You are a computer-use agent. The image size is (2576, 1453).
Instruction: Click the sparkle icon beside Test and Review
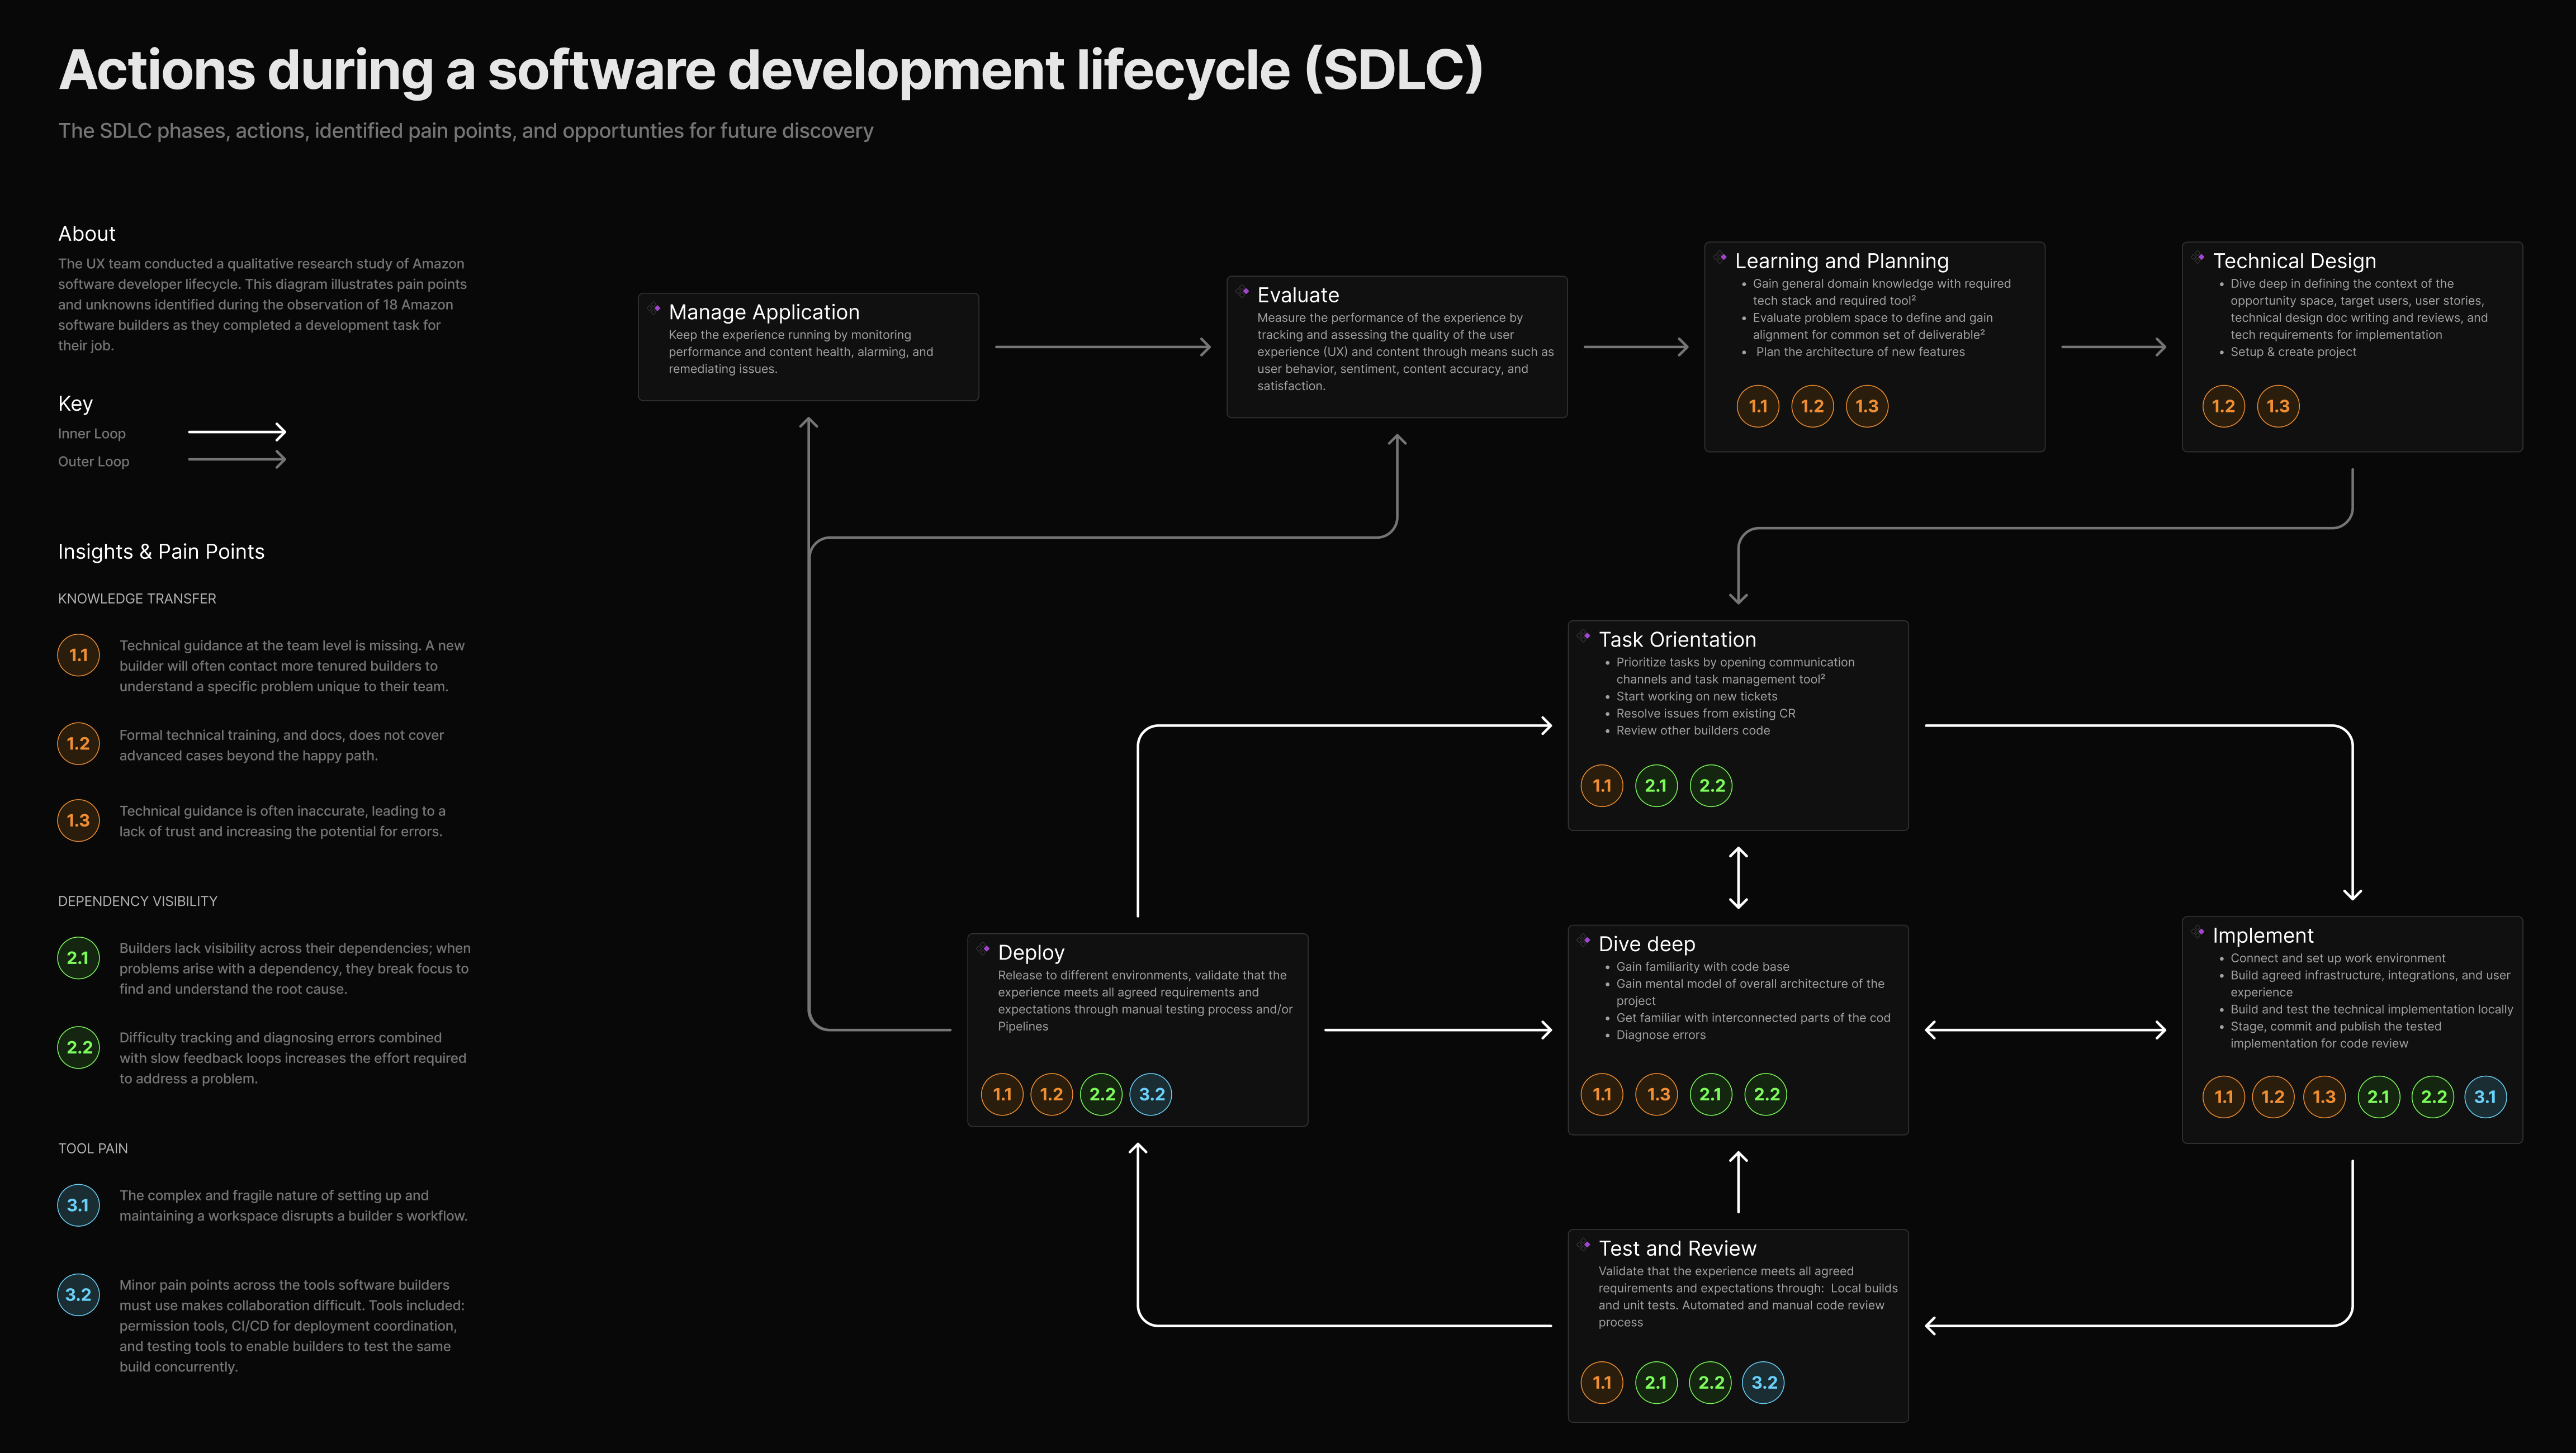(x=1584, y=1245)
